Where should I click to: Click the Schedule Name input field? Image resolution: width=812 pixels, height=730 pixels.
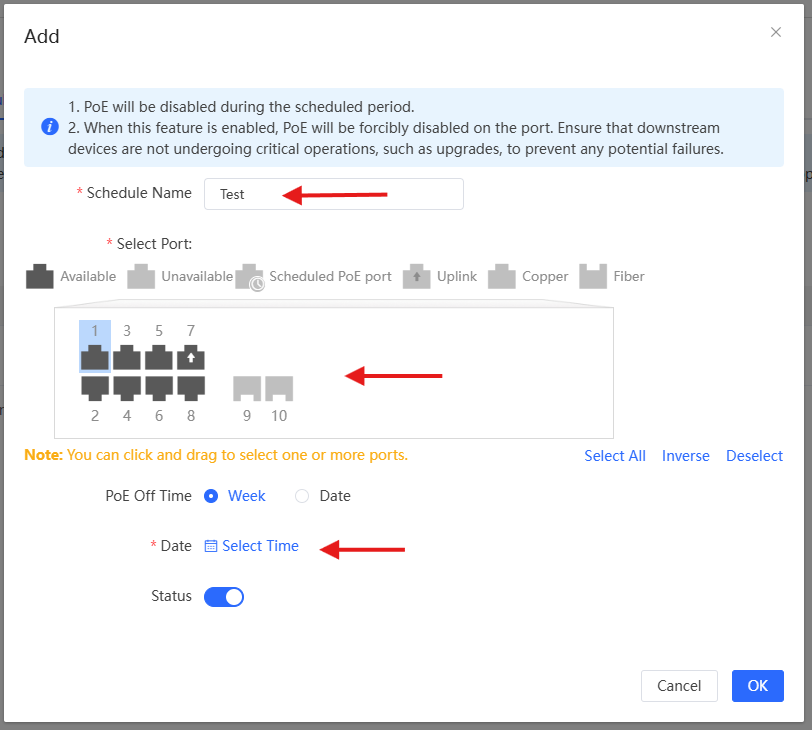[333, 194]
